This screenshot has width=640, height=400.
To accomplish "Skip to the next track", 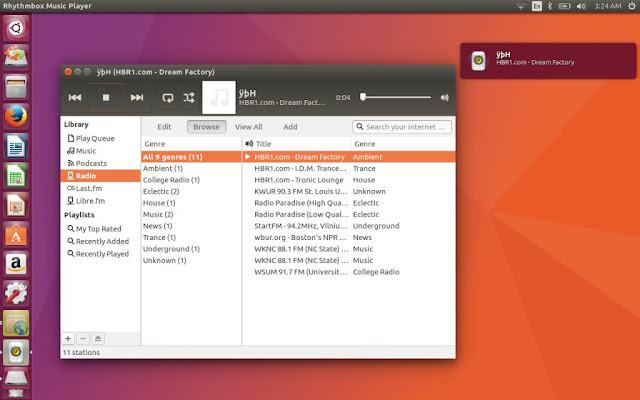I will [137, 98].
